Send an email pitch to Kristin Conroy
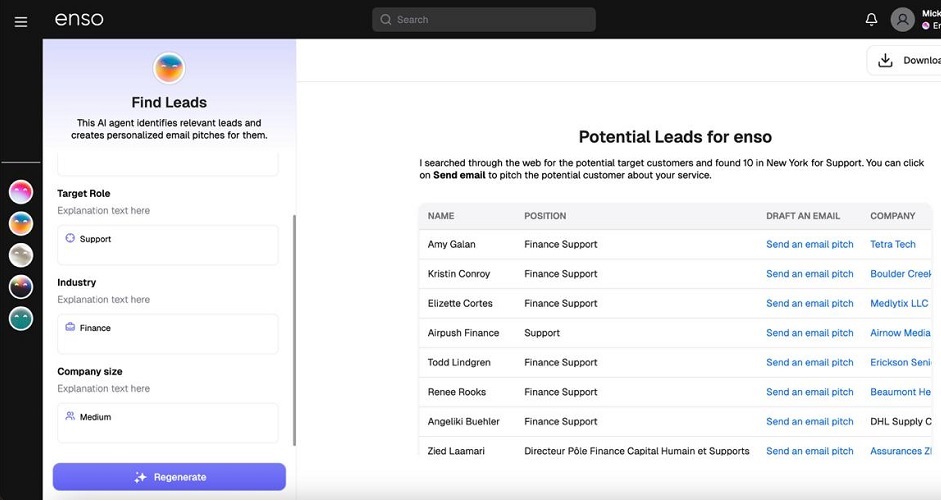The width and height of the screenshot is (941, 500). (x=810, y=274)
